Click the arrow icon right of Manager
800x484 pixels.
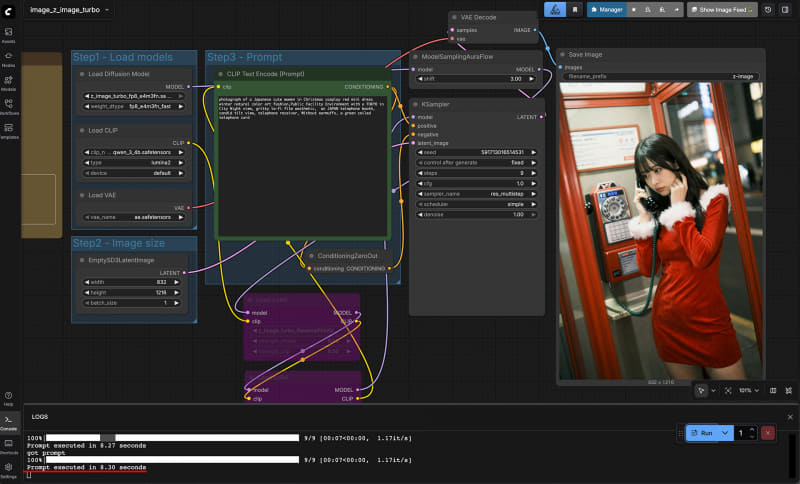pyautogui.click(x=677, y=10)
